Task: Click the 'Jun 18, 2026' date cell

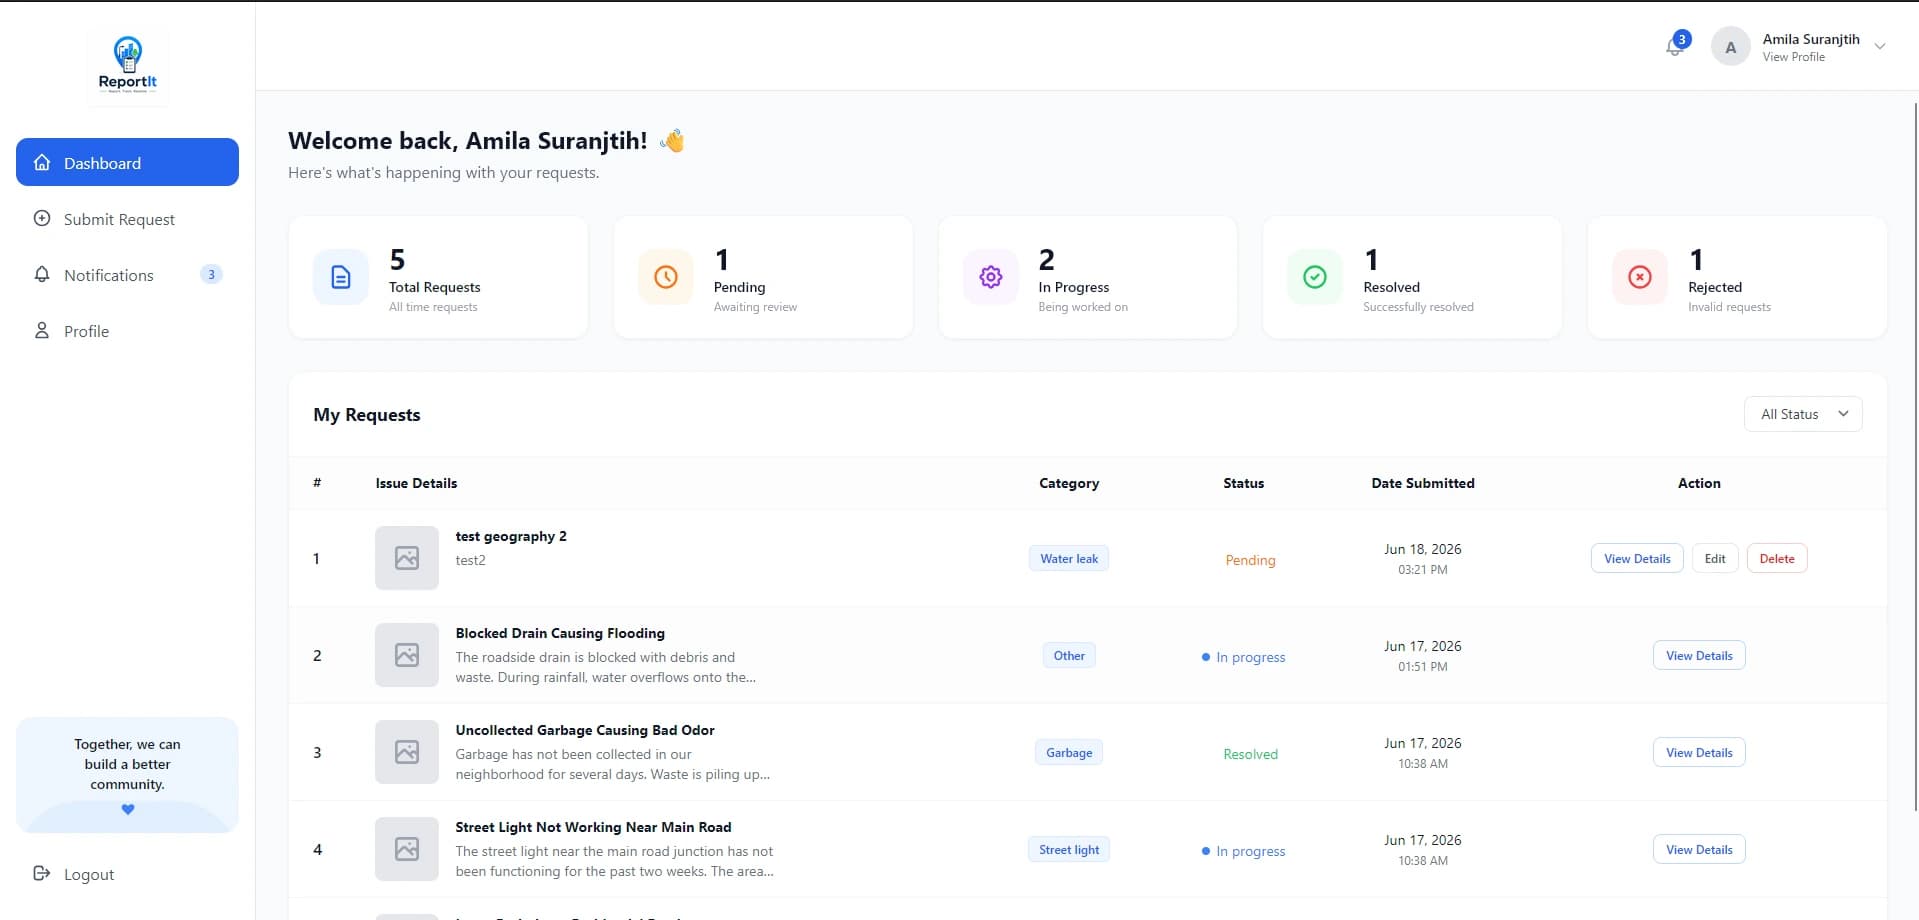Action: [1422, 549]
